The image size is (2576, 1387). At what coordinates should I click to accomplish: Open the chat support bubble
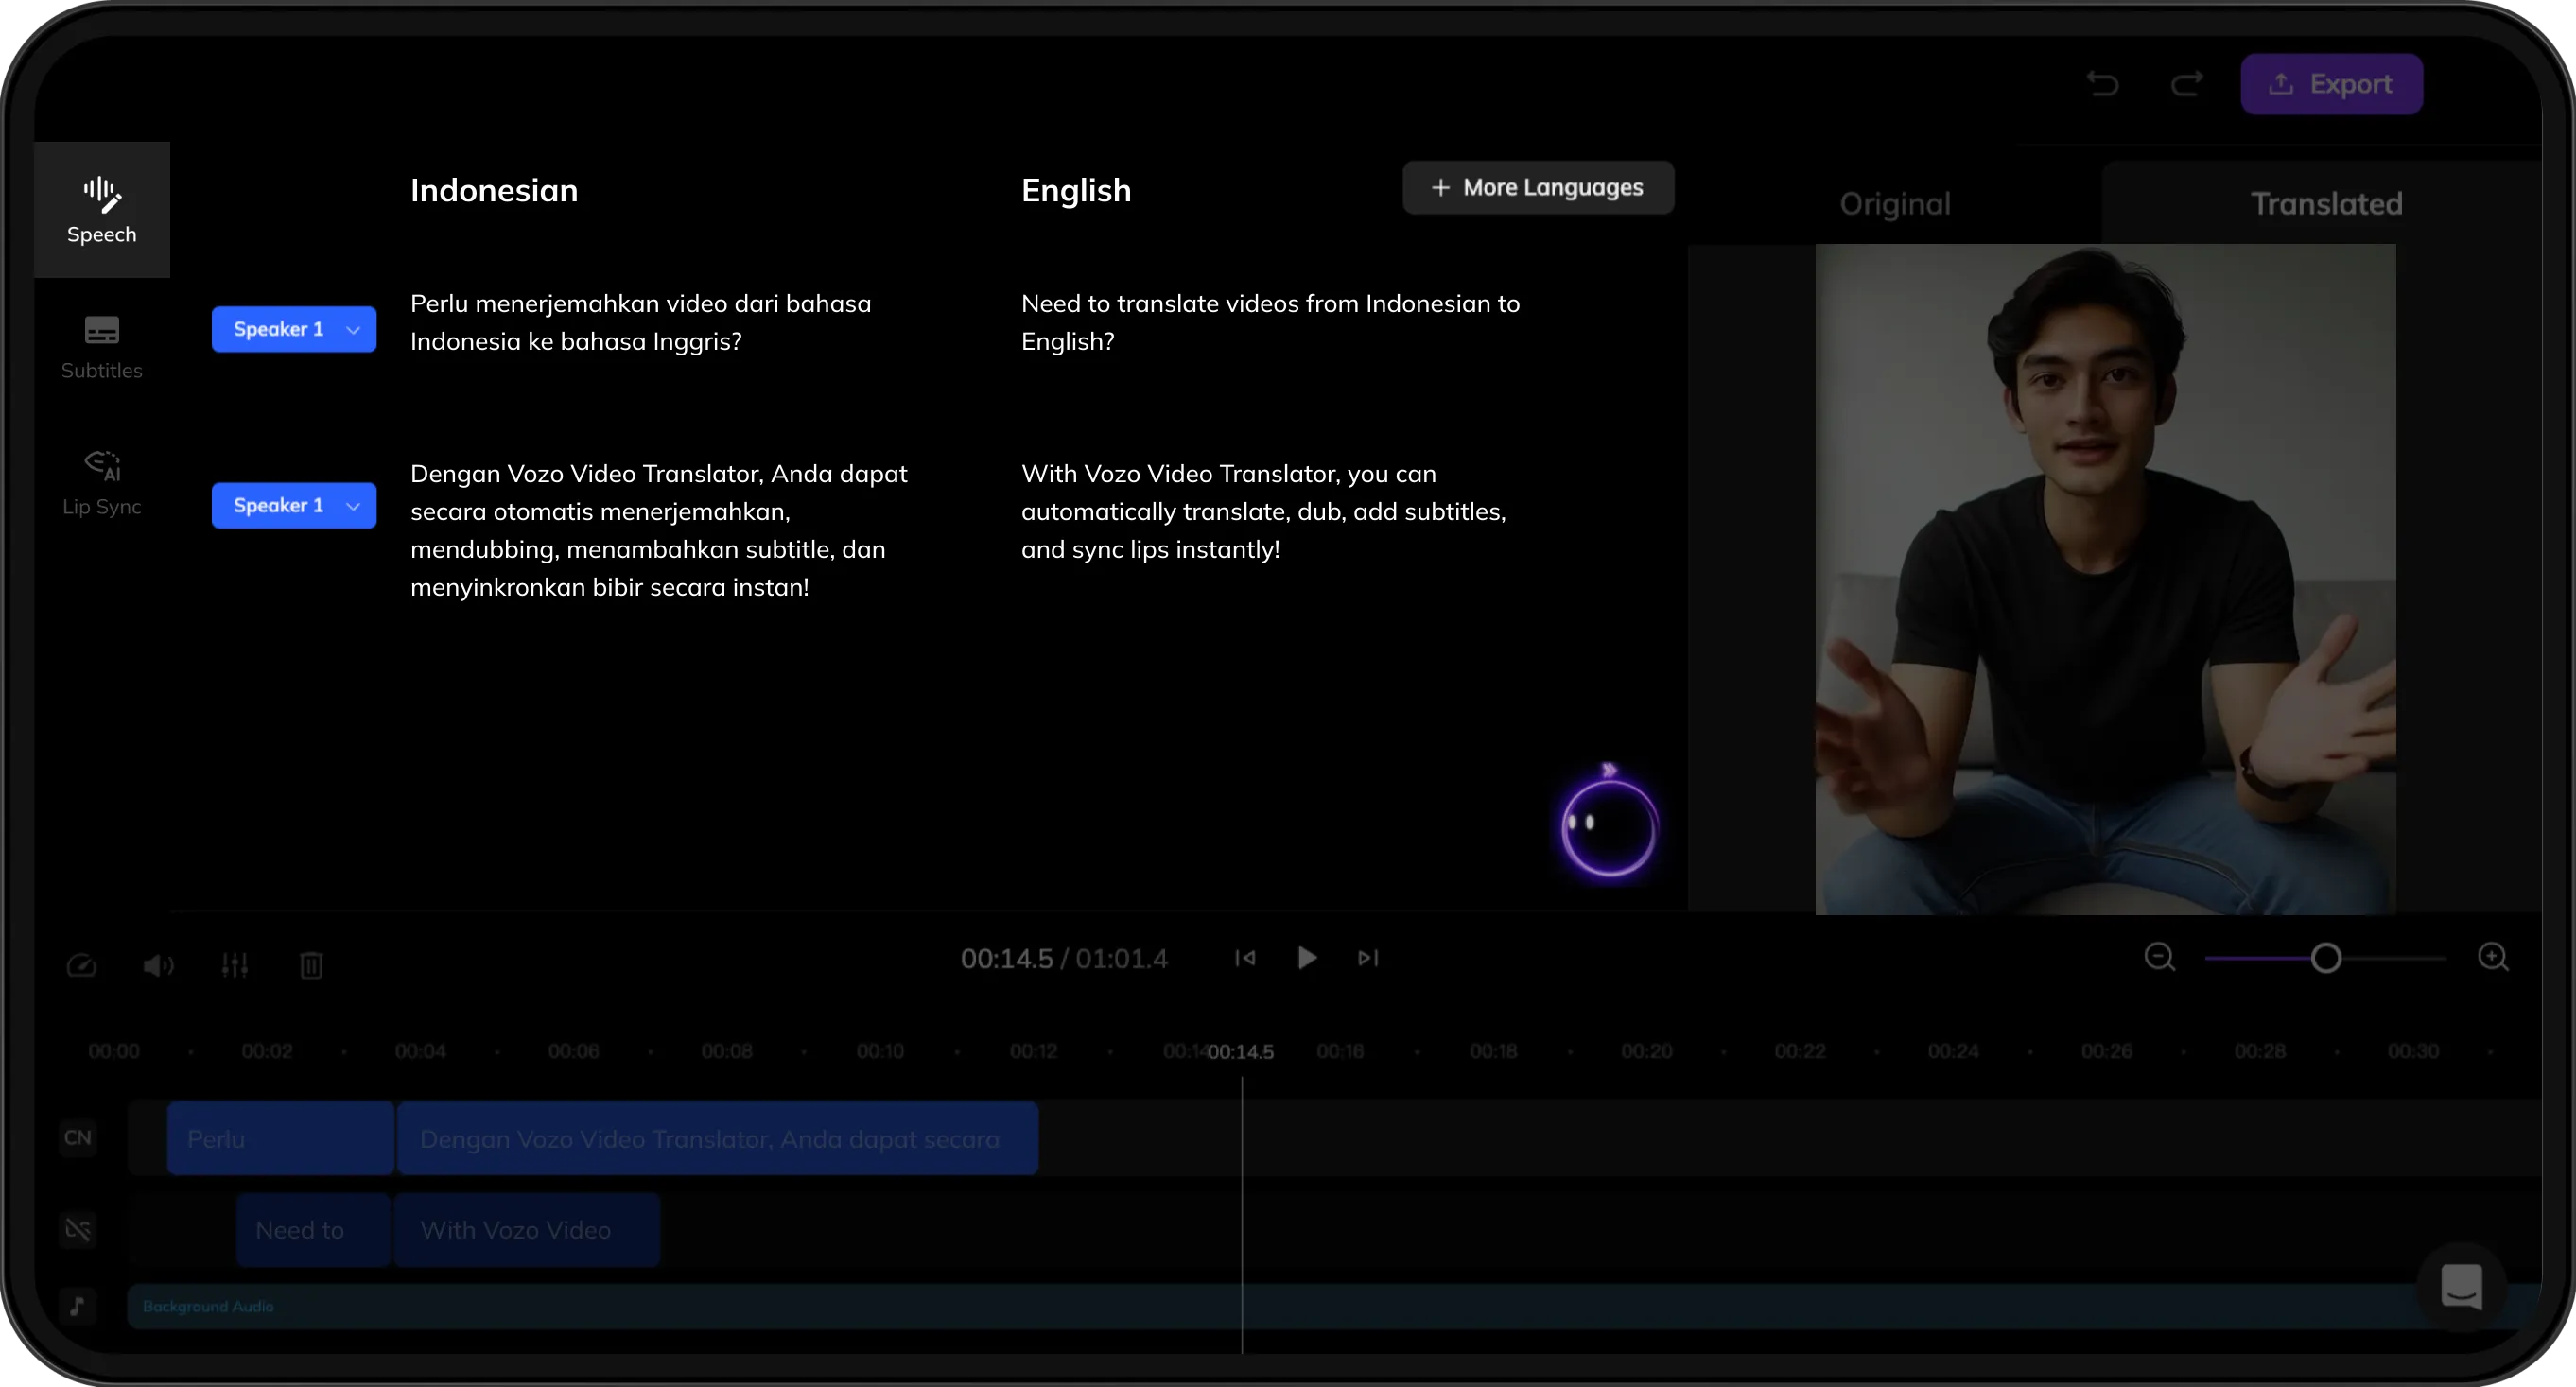2461,1287
